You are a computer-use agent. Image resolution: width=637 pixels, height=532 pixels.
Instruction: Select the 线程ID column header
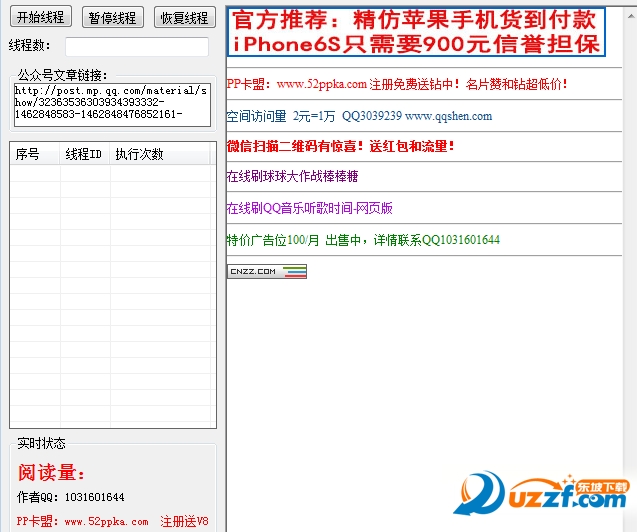pos(84,154)
